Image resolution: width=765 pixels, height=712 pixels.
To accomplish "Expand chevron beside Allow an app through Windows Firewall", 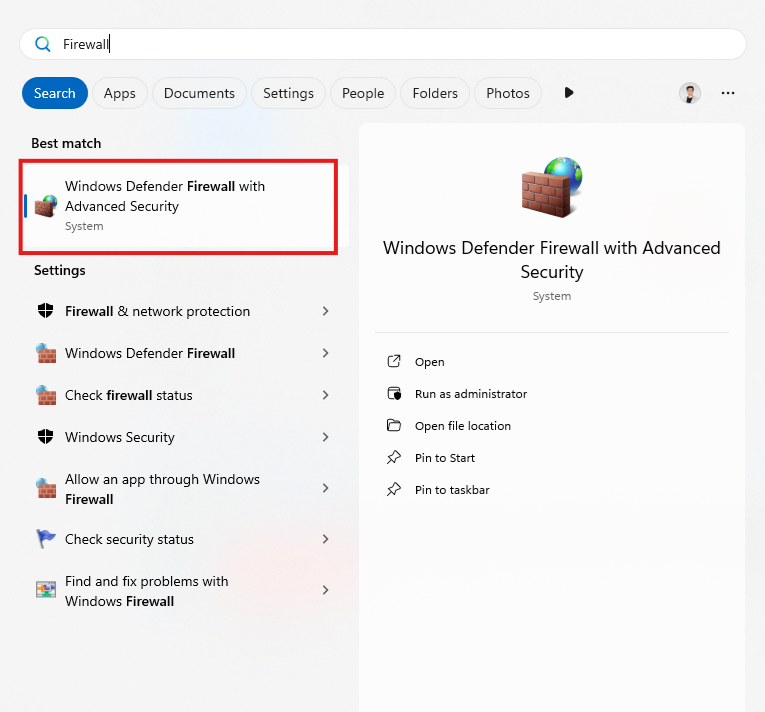I will (x=325, y=488).
